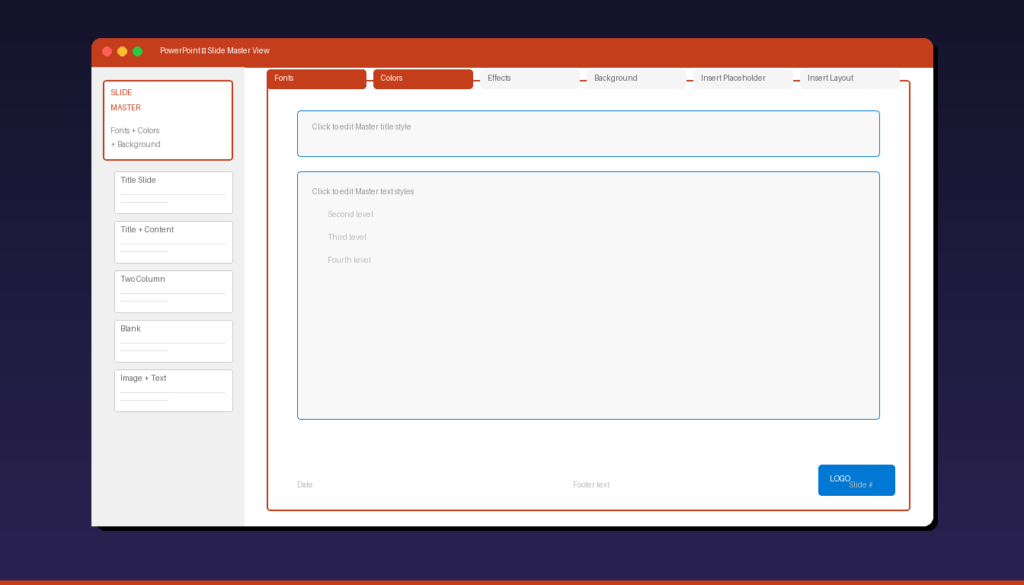Click the Footer text placeholder
Viewport: 1024px width, 585px height.
click(592, 484)
